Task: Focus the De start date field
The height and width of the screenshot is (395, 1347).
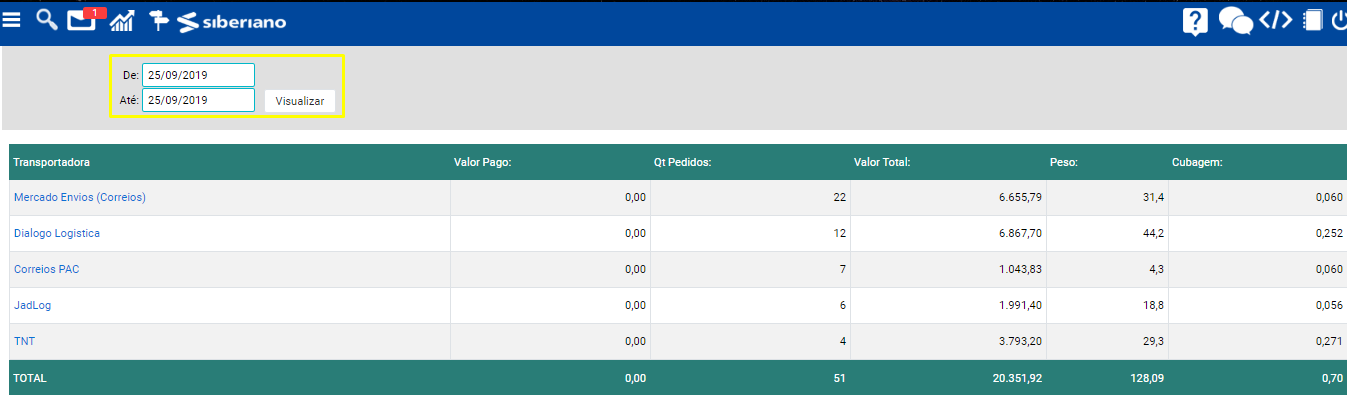Action: tap(198, 75)
